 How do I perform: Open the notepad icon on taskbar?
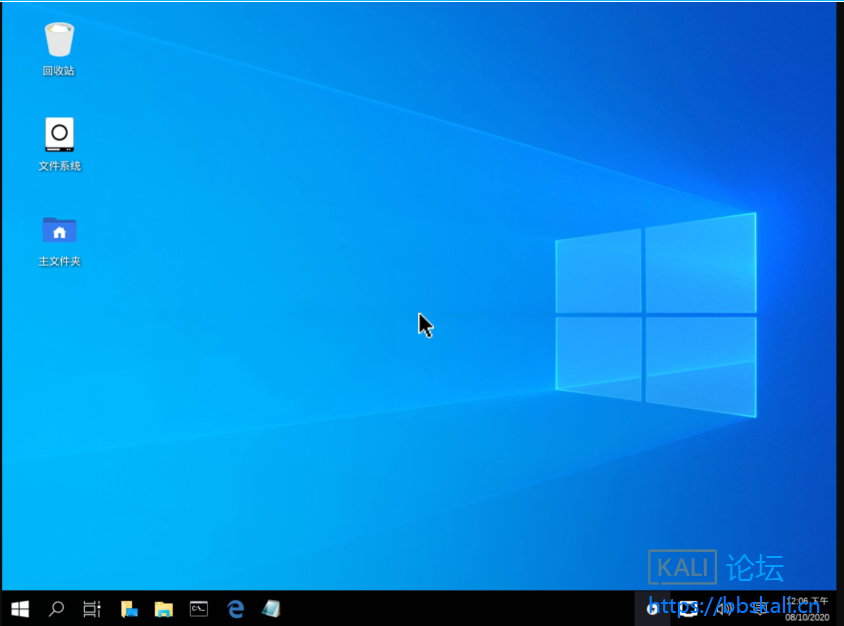(271, 608)
